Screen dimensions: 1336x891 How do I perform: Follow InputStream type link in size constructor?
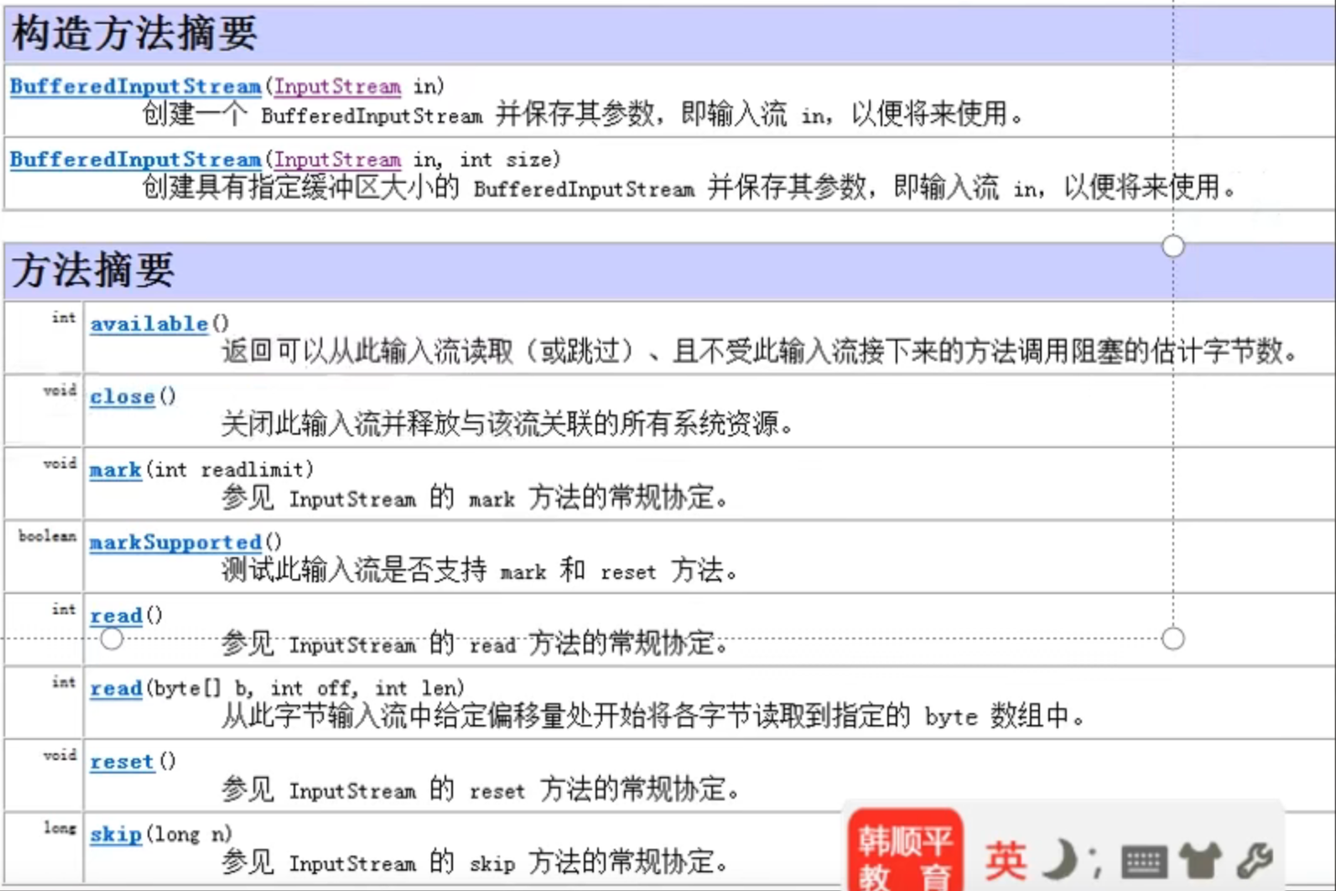coord(337,160)
